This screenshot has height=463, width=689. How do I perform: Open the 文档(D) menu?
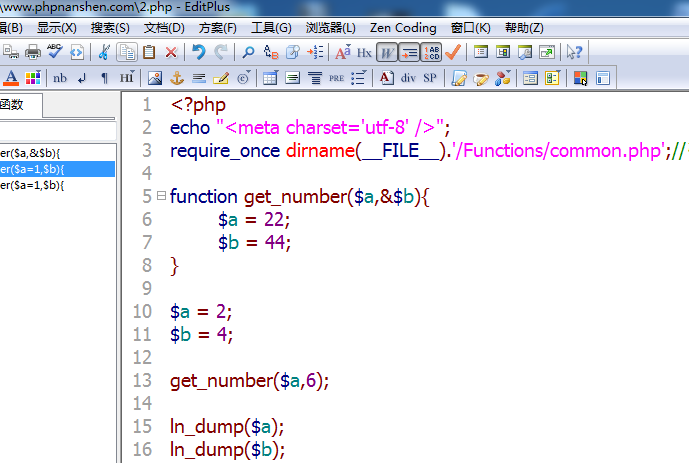pyautogui.click(x=164, y=28)
